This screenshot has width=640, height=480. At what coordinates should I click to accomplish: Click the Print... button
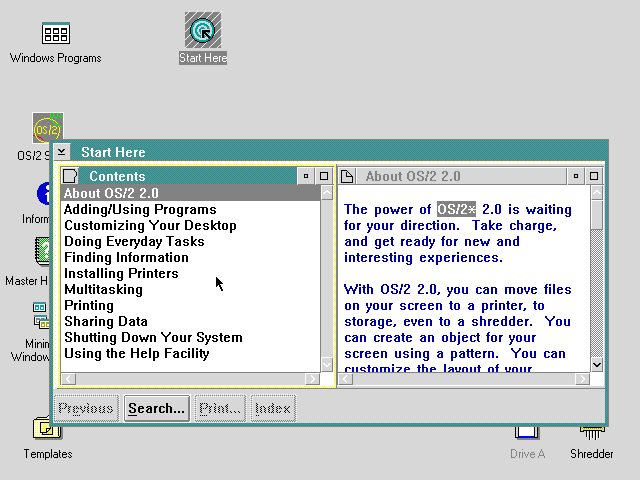click(220, 408)
